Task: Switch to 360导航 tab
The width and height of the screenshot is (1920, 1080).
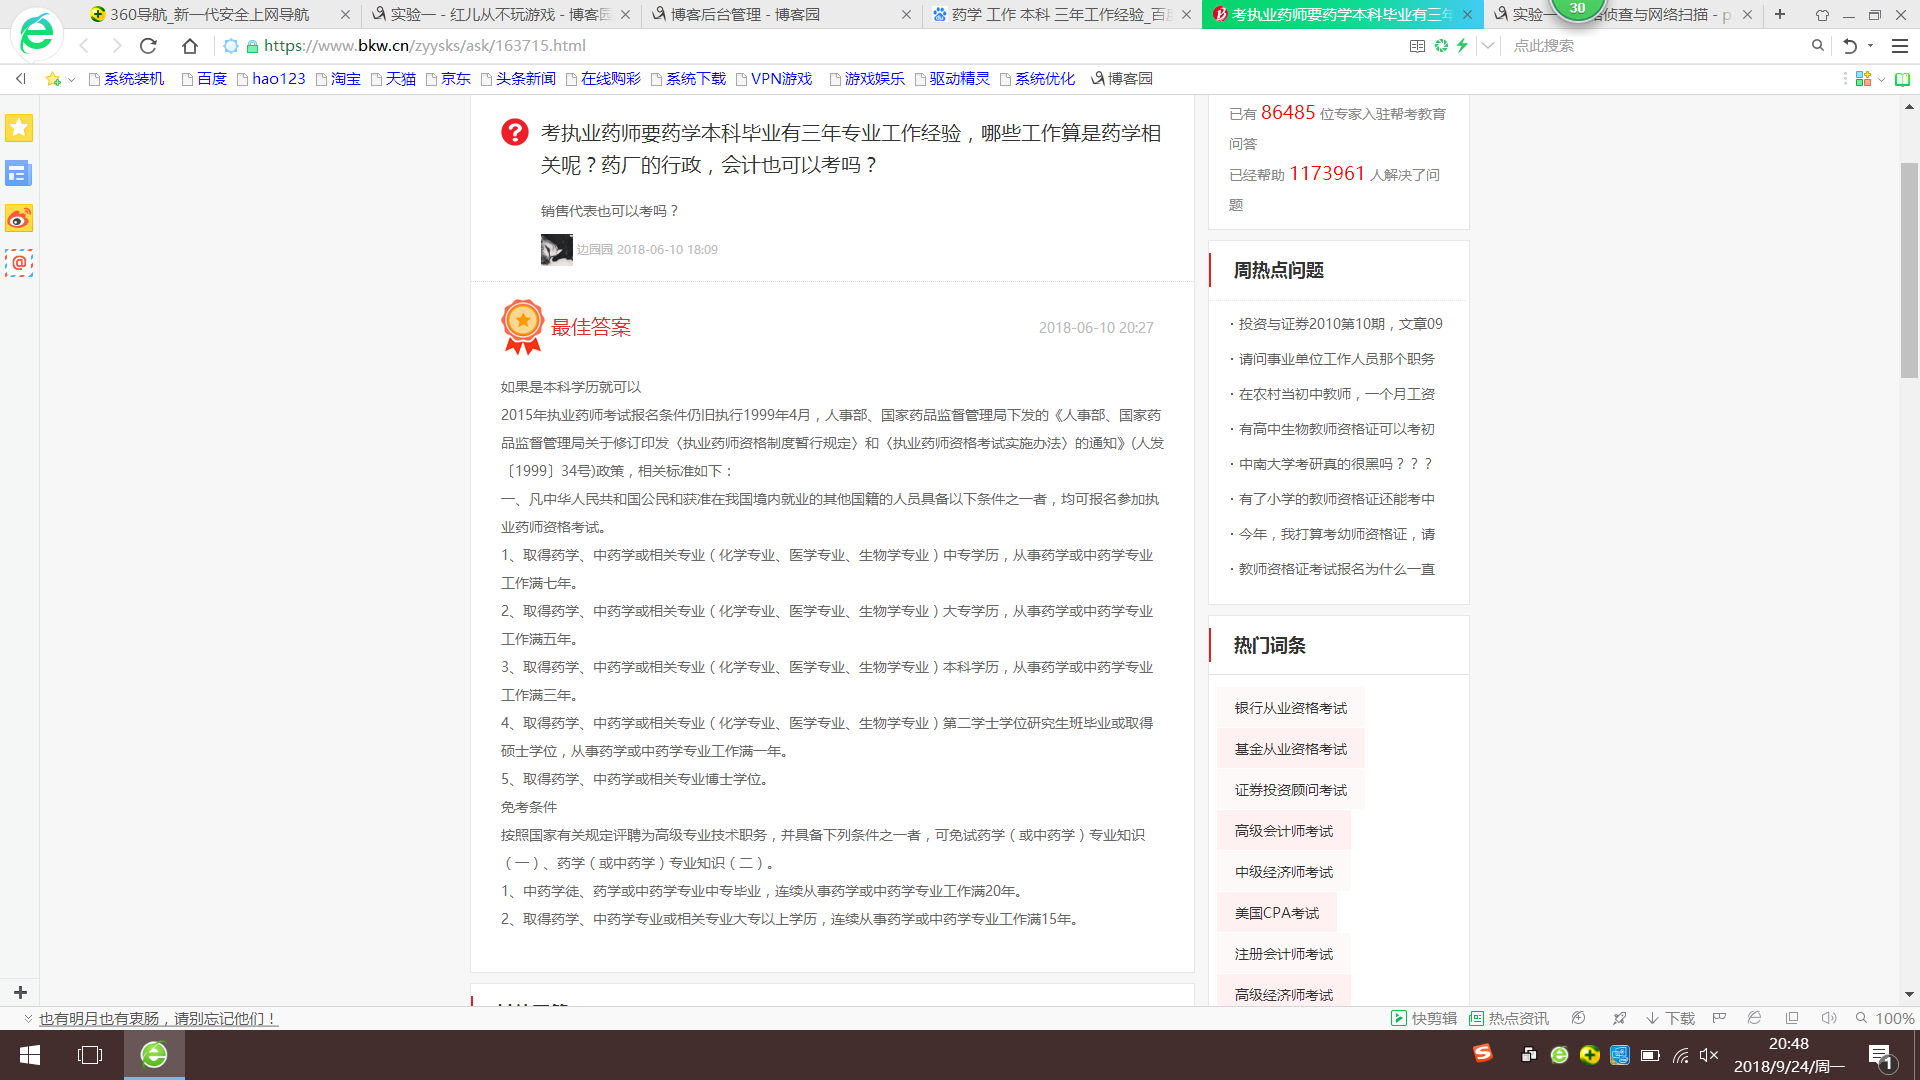Action: coord(210,15)
